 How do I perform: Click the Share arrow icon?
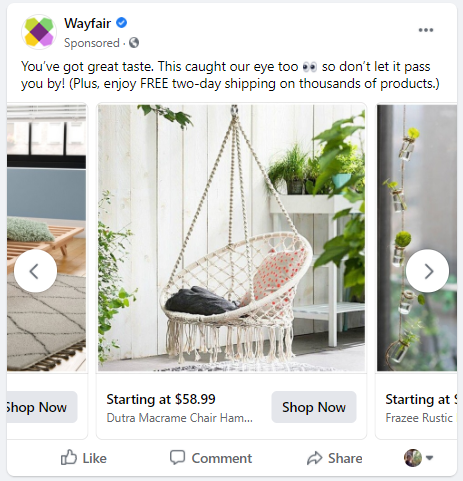click(314, 458)
